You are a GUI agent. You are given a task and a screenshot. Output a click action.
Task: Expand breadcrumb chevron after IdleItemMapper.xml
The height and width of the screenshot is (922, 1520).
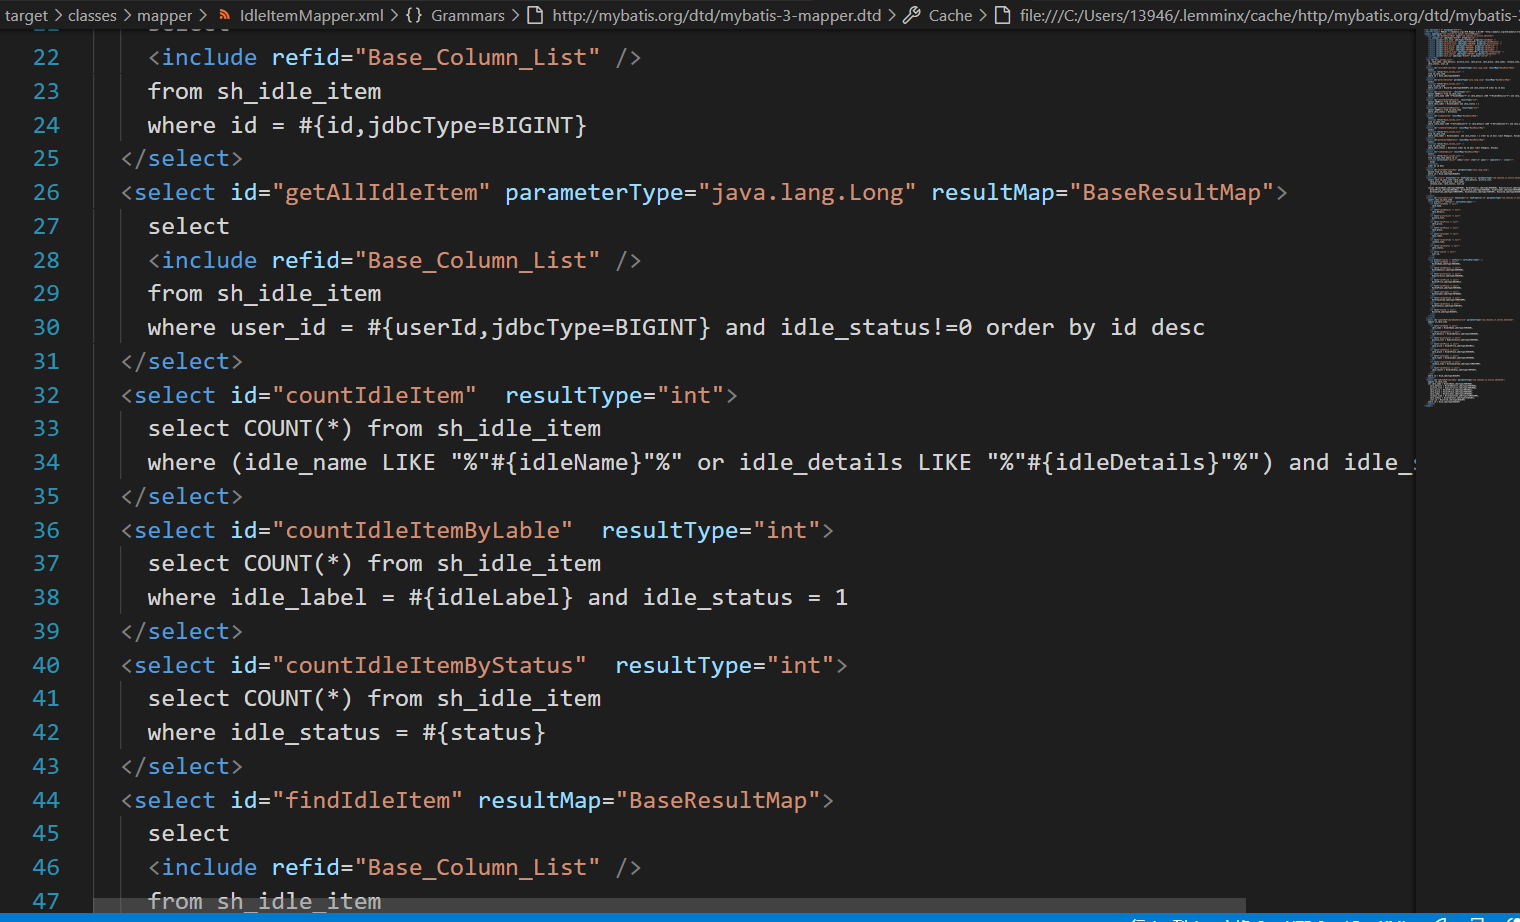click(394, 15)
